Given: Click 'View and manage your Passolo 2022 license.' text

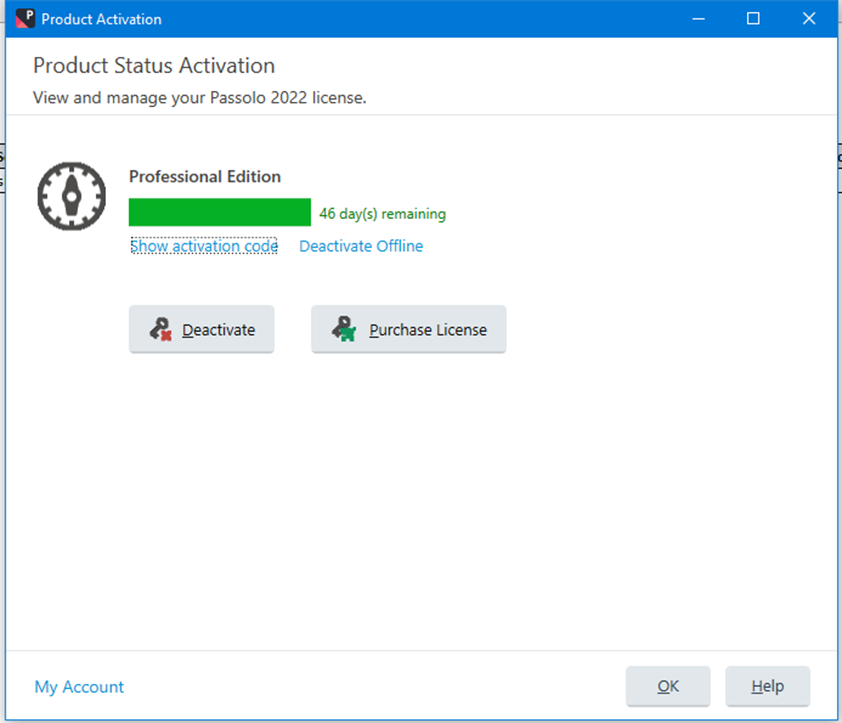Looking at the screenshot, I should (199, 98).
